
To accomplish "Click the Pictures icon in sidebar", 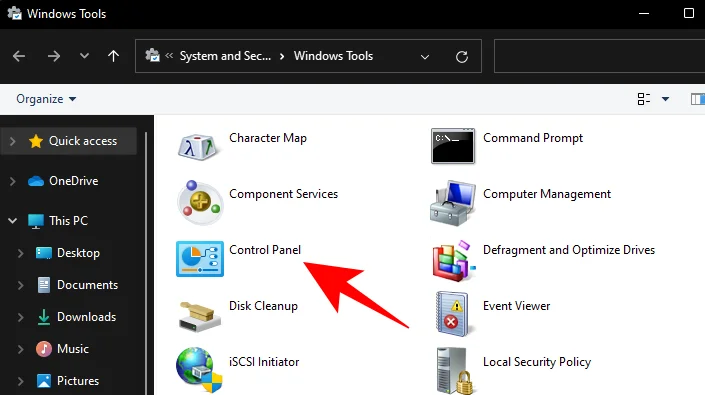I will [x=44, y=381].
